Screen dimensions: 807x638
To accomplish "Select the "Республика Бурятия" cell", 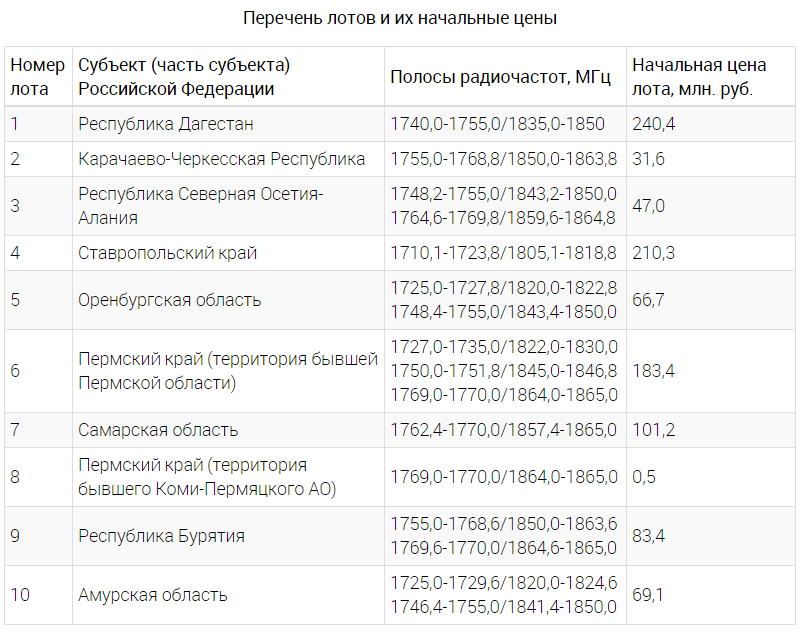I will coord(162,536).
